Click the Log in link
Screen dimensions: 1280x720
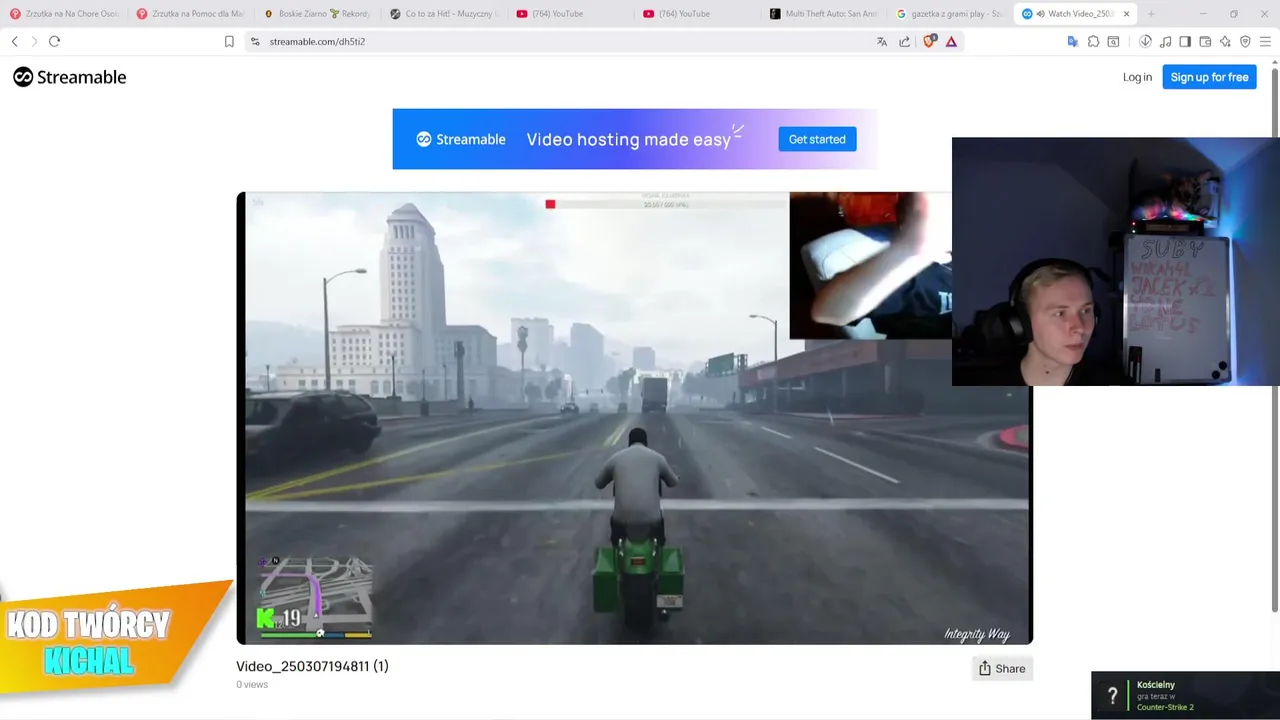pos(1137,77)
